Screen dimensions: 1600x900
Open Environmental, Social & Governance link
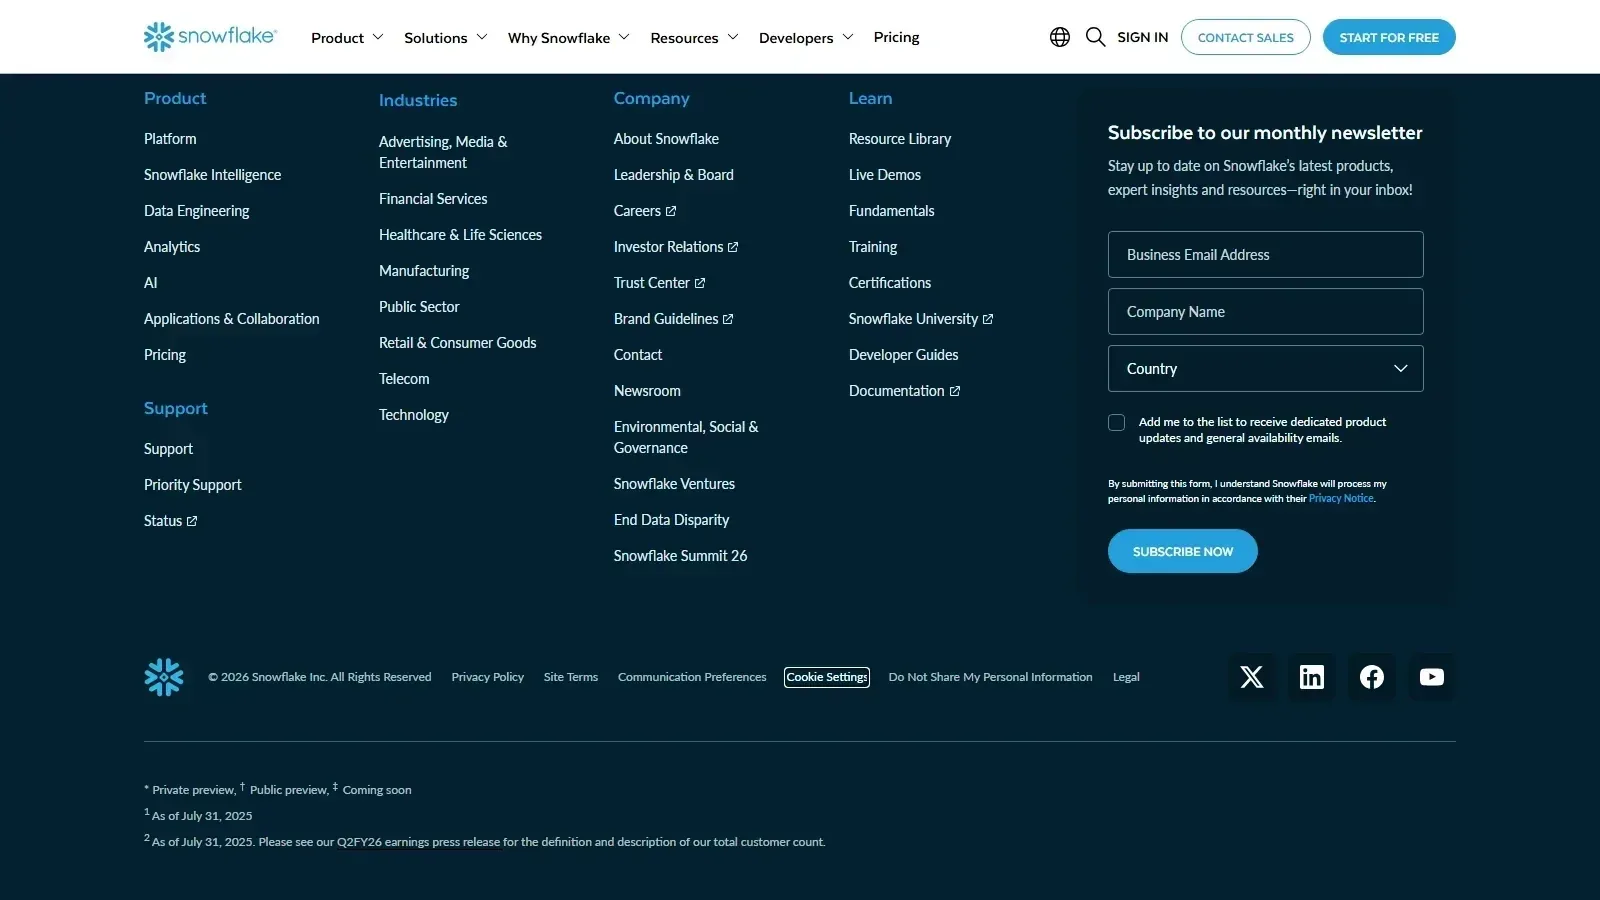click(686, 437)
